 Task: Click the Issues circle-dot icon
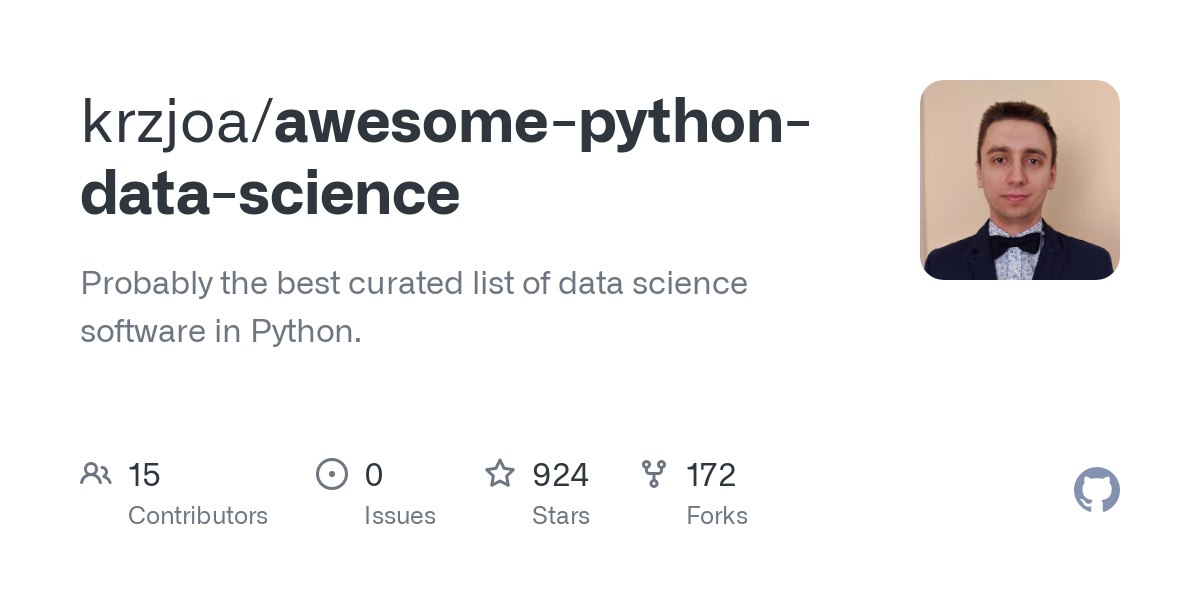pyautogui.click(x=332, y=474)
